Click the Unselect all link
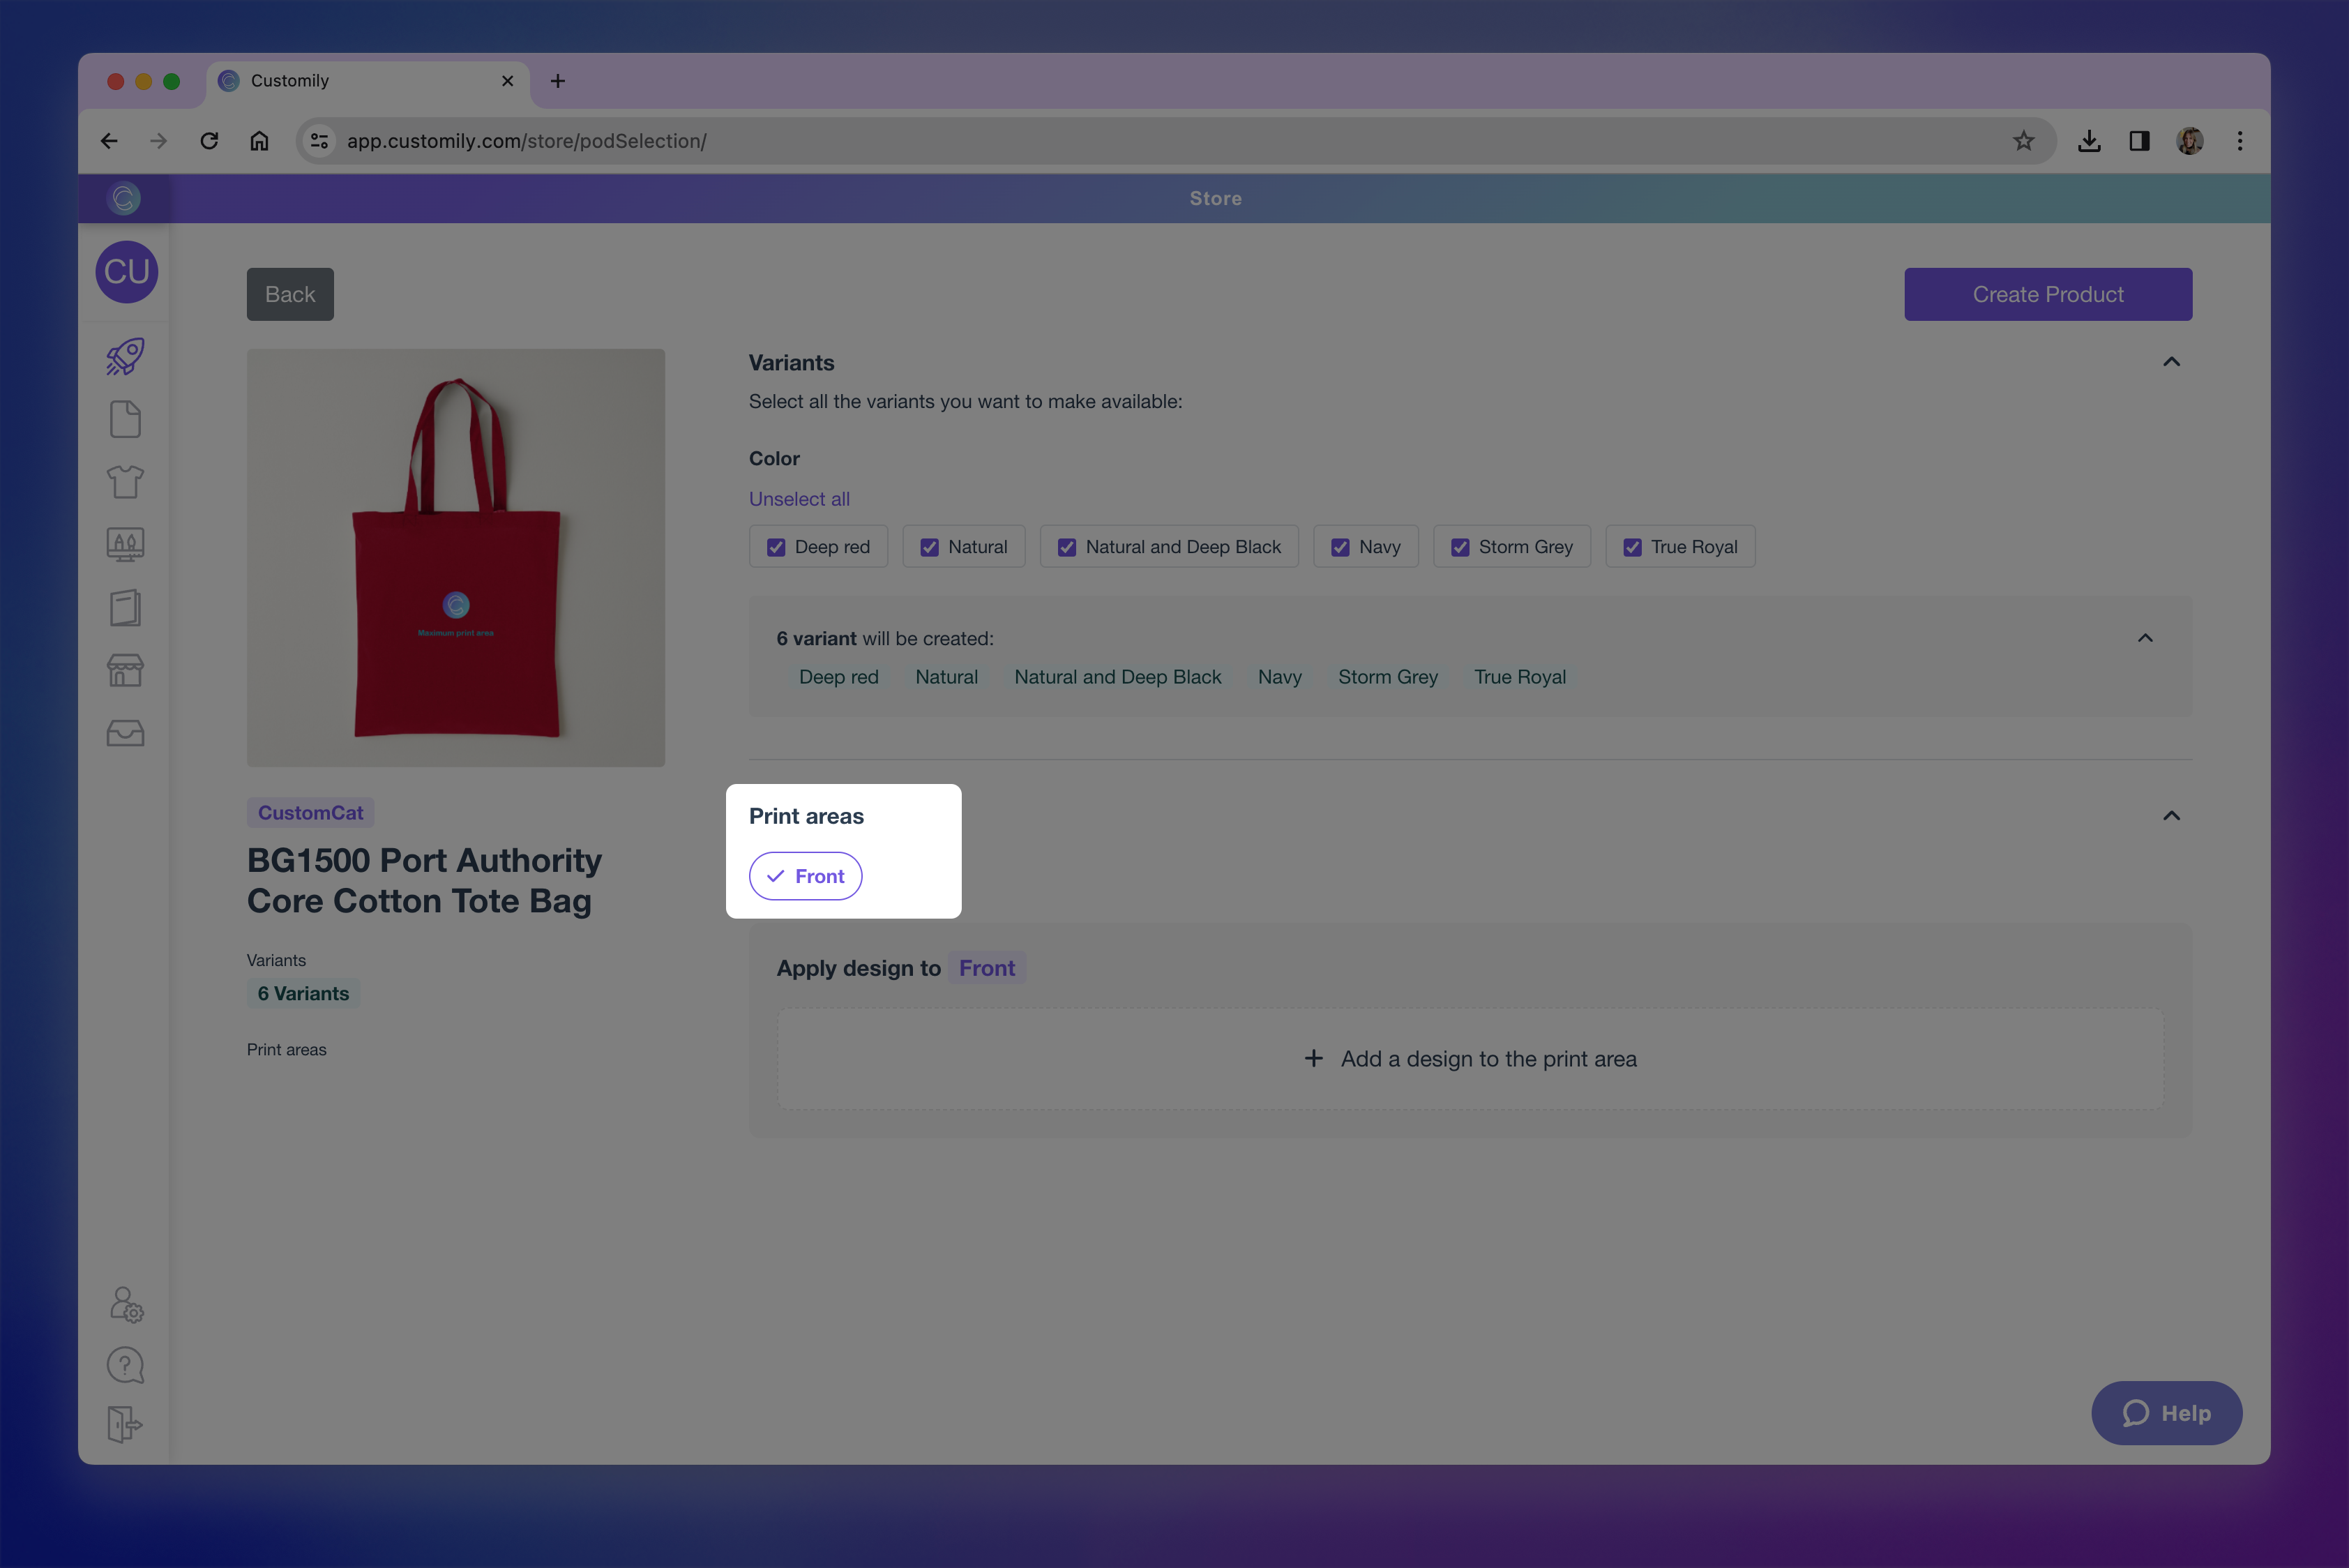The image size is (2349, 1568). click(799, 499)
